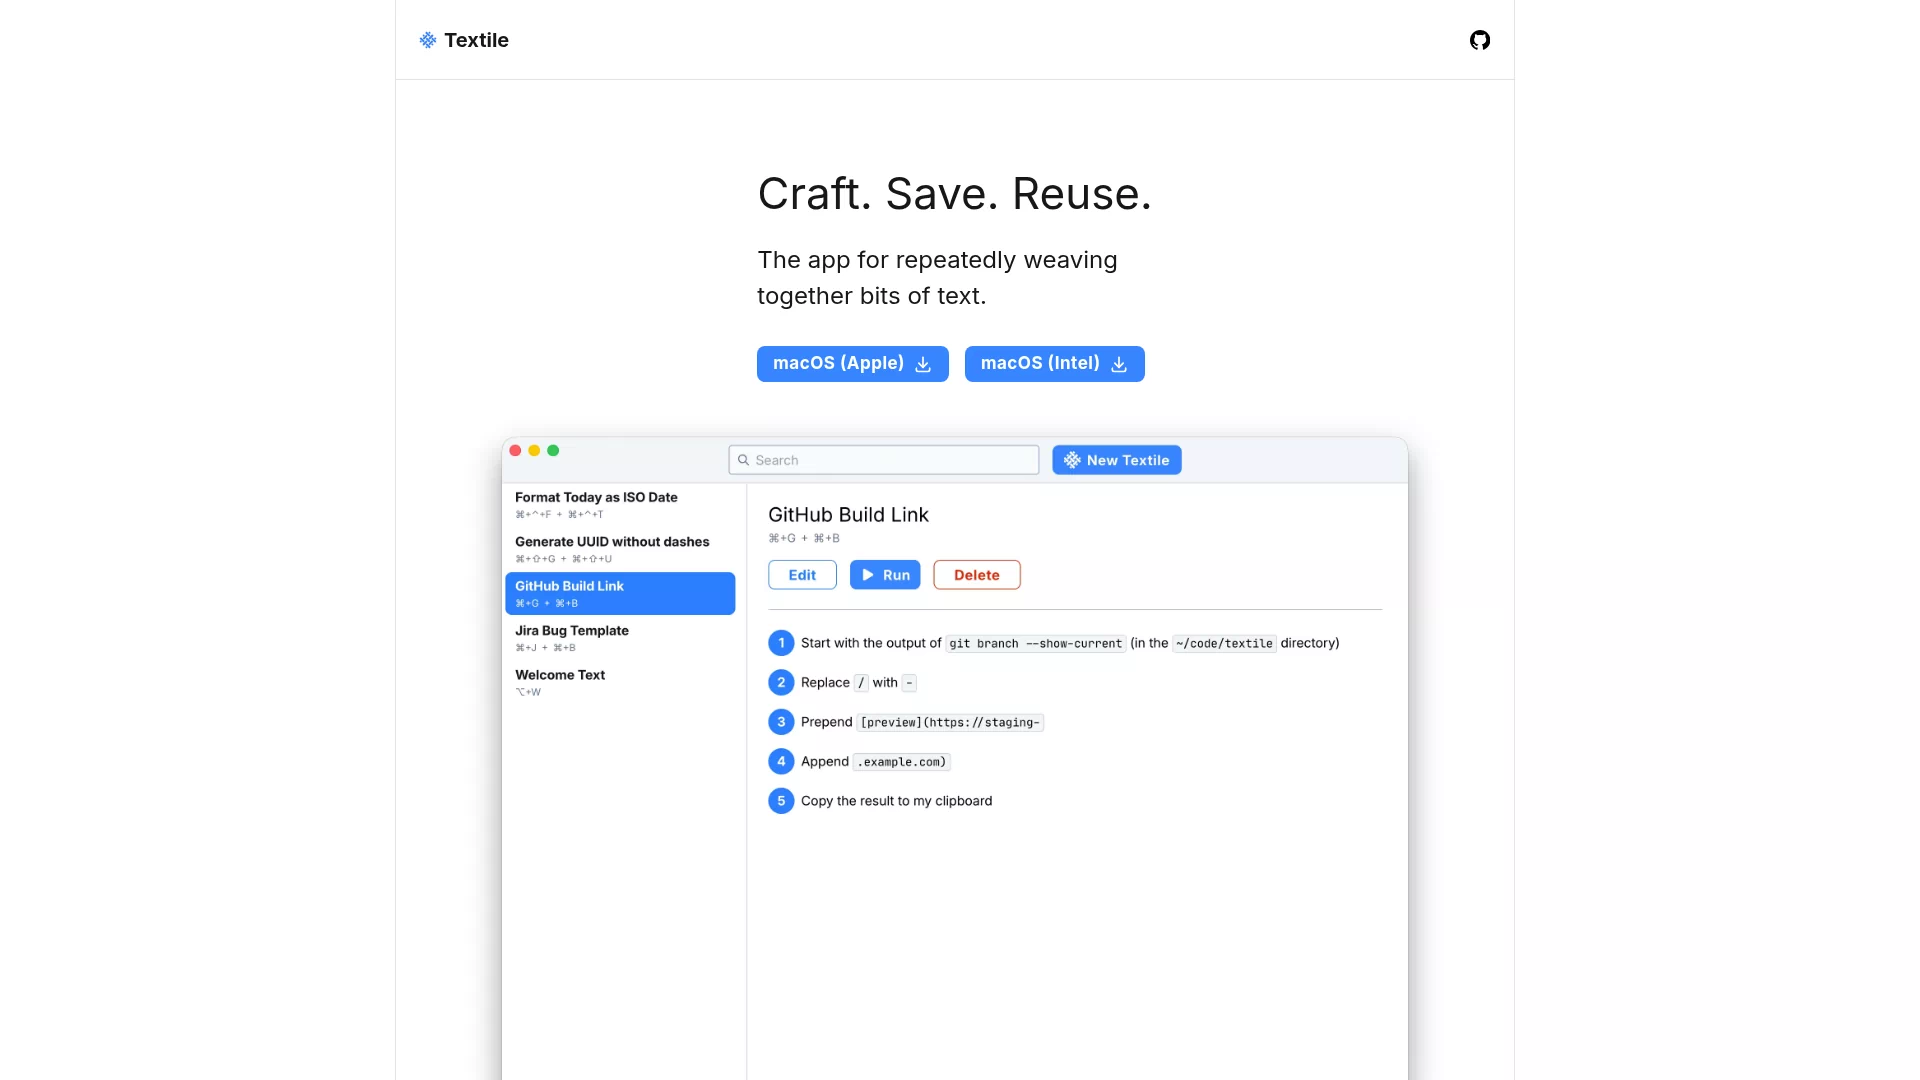Edit the GitHub Build Link textile
The width and height of the screenshot is (1920, 1080).
(x=803, y=575)
